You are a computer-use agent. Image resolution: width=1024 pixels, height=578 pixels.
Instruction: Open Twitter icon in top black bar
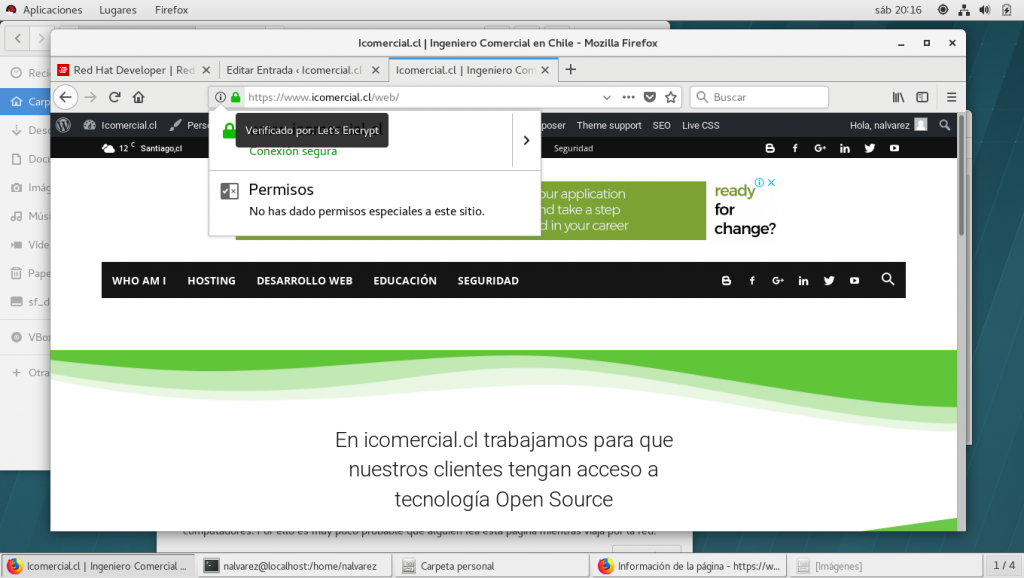click(869, 148)
